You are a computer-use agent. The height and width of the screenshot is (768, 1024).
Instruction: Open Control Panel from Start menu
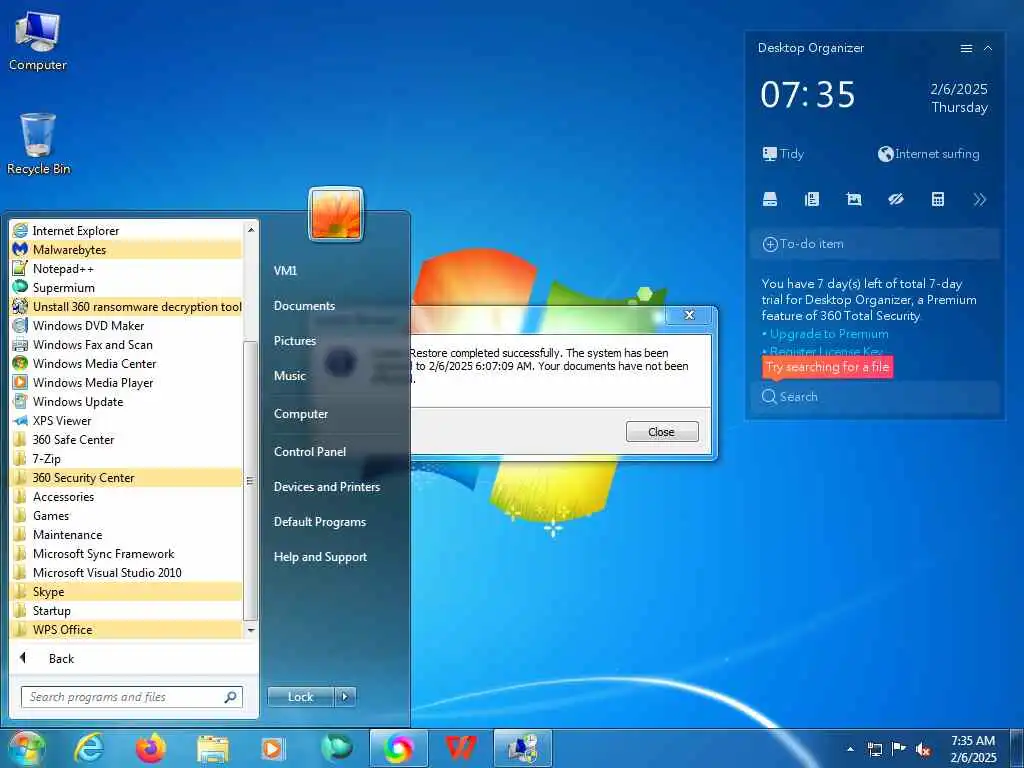pos(310,451)
